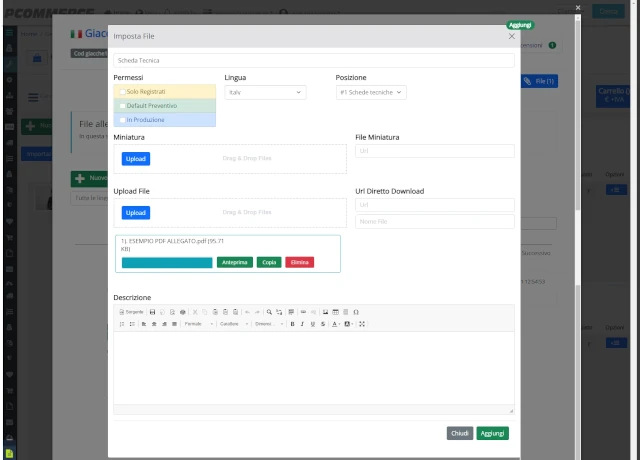Click the Replace icon in editor toolbar
Screen dimensions: 640x460
(279, 312)
